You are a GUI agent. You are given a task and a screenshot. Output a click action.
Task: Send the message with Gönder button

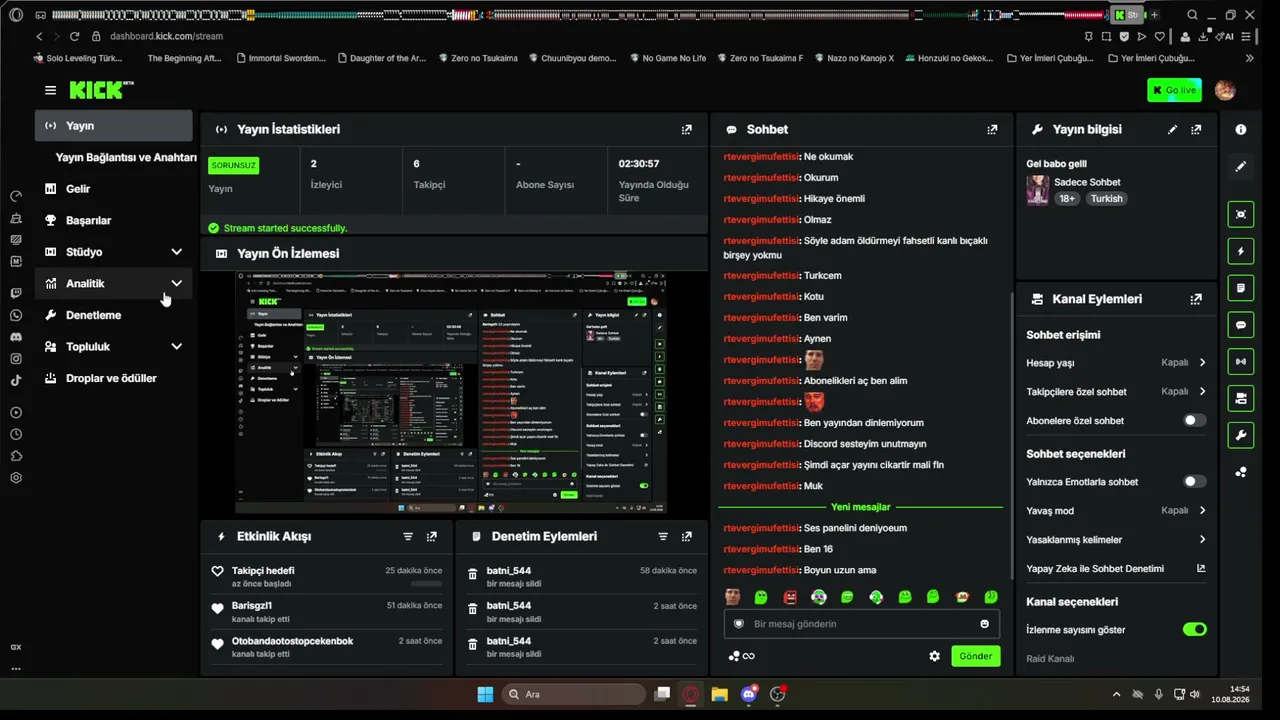click(976, 656)
